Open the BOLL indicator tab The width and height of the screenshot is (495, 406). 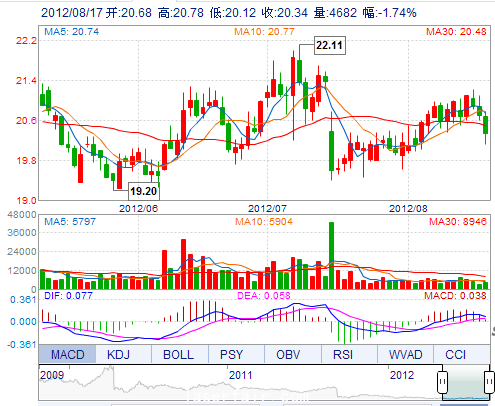click(x=180, y=354)
